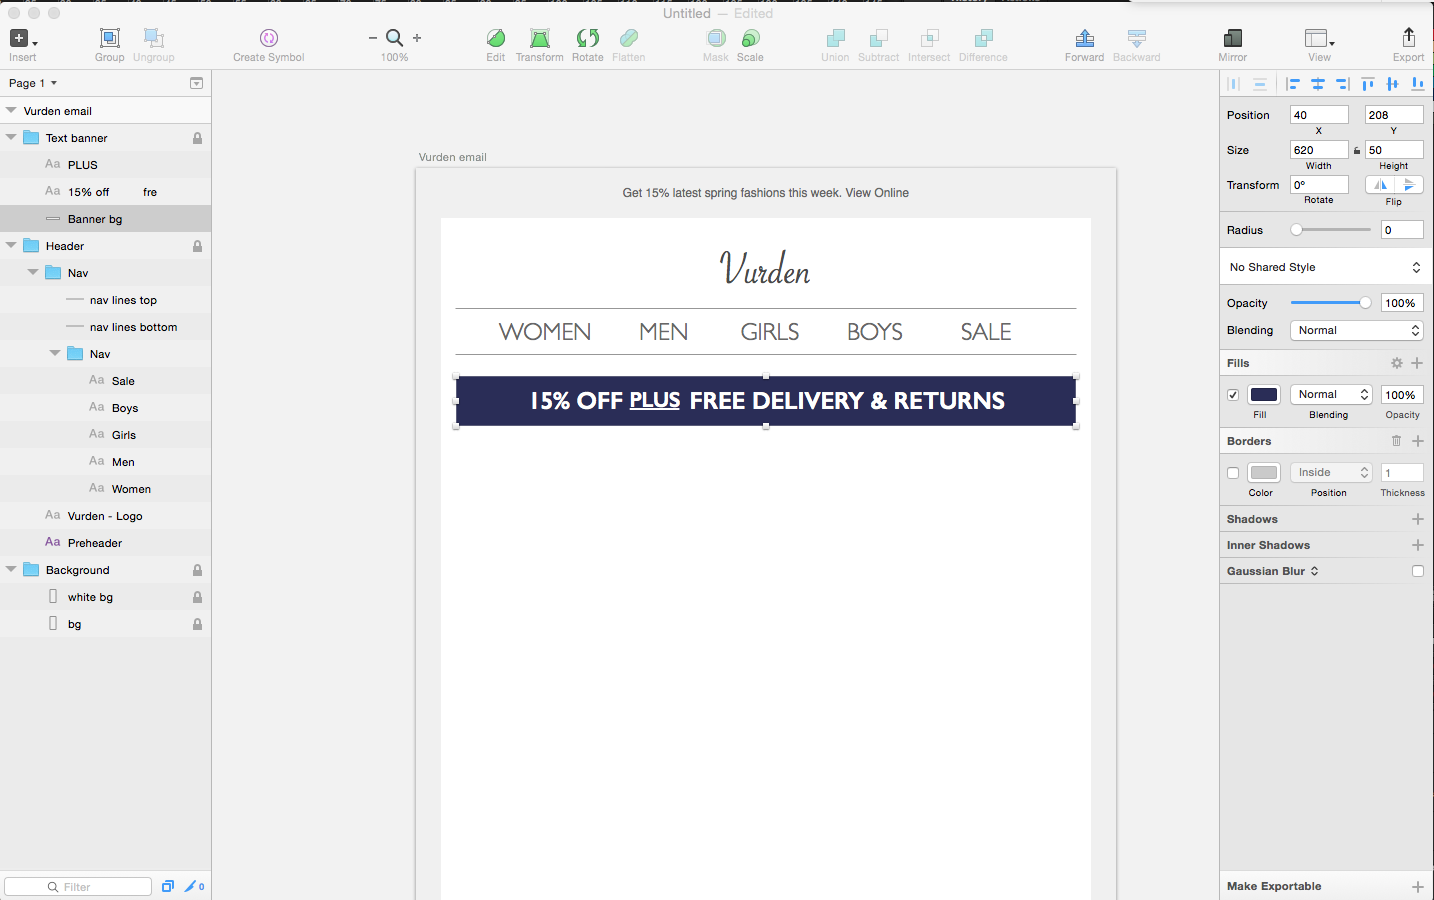The height and width of the screenshot is (900, 1434).
Task: Add a new shadow
Action: click(x=1417, y=519)
